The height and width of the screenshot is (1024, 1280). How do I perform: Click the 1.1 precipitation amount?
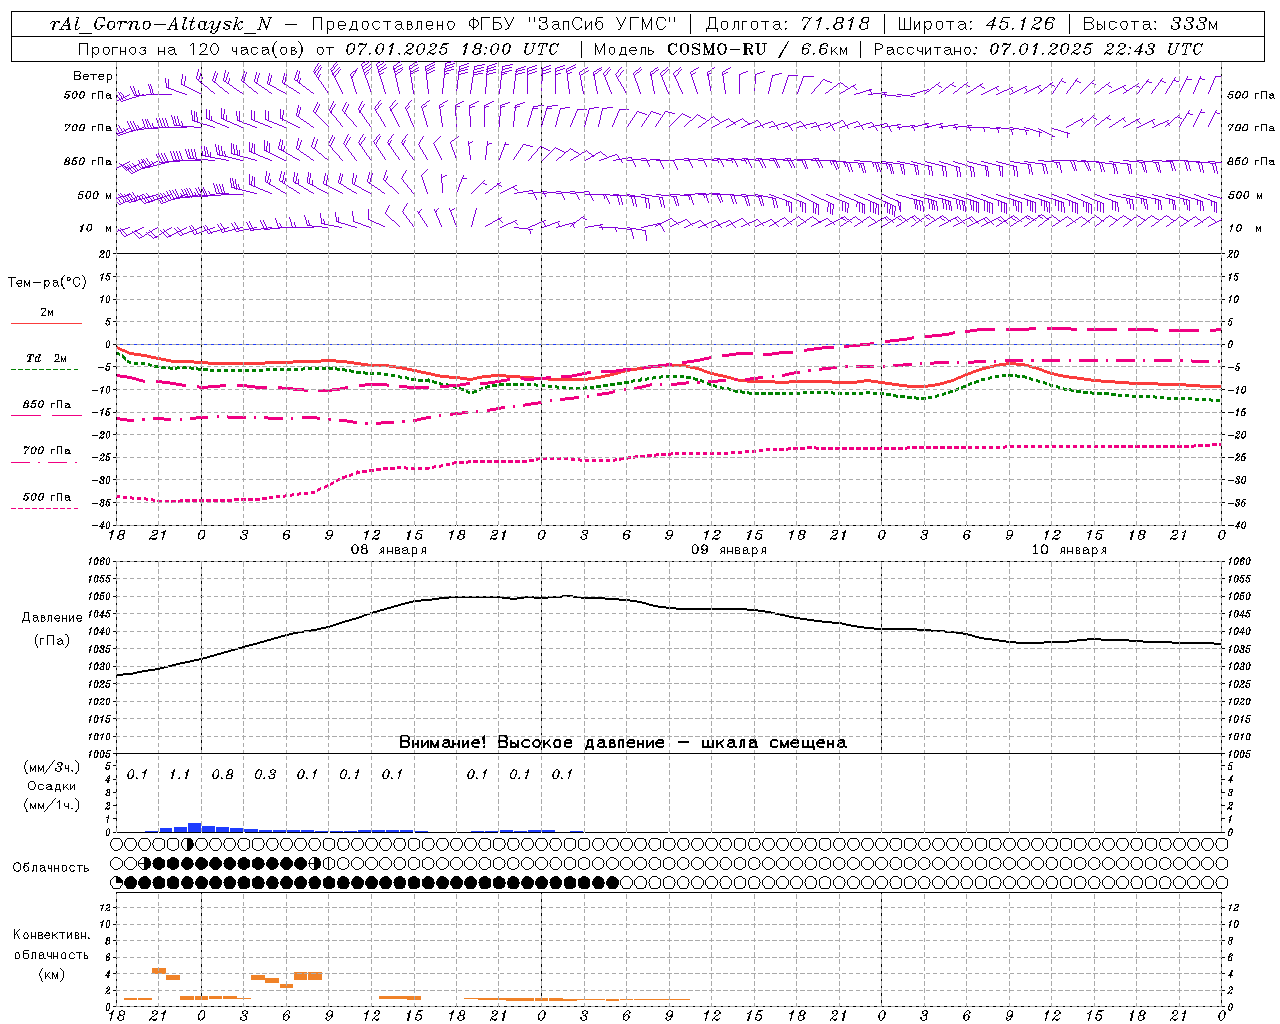click(x=179, y=775)
